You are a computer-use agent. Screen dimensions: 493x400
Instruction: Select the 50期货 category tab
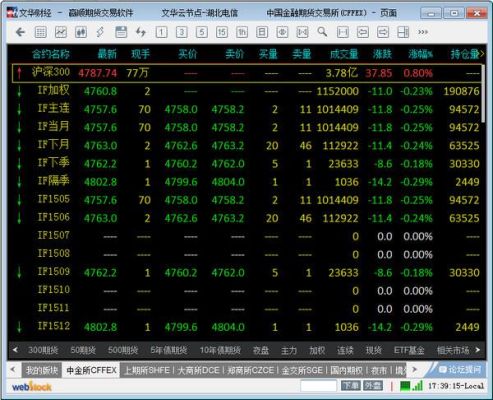(x=83, y=350)
